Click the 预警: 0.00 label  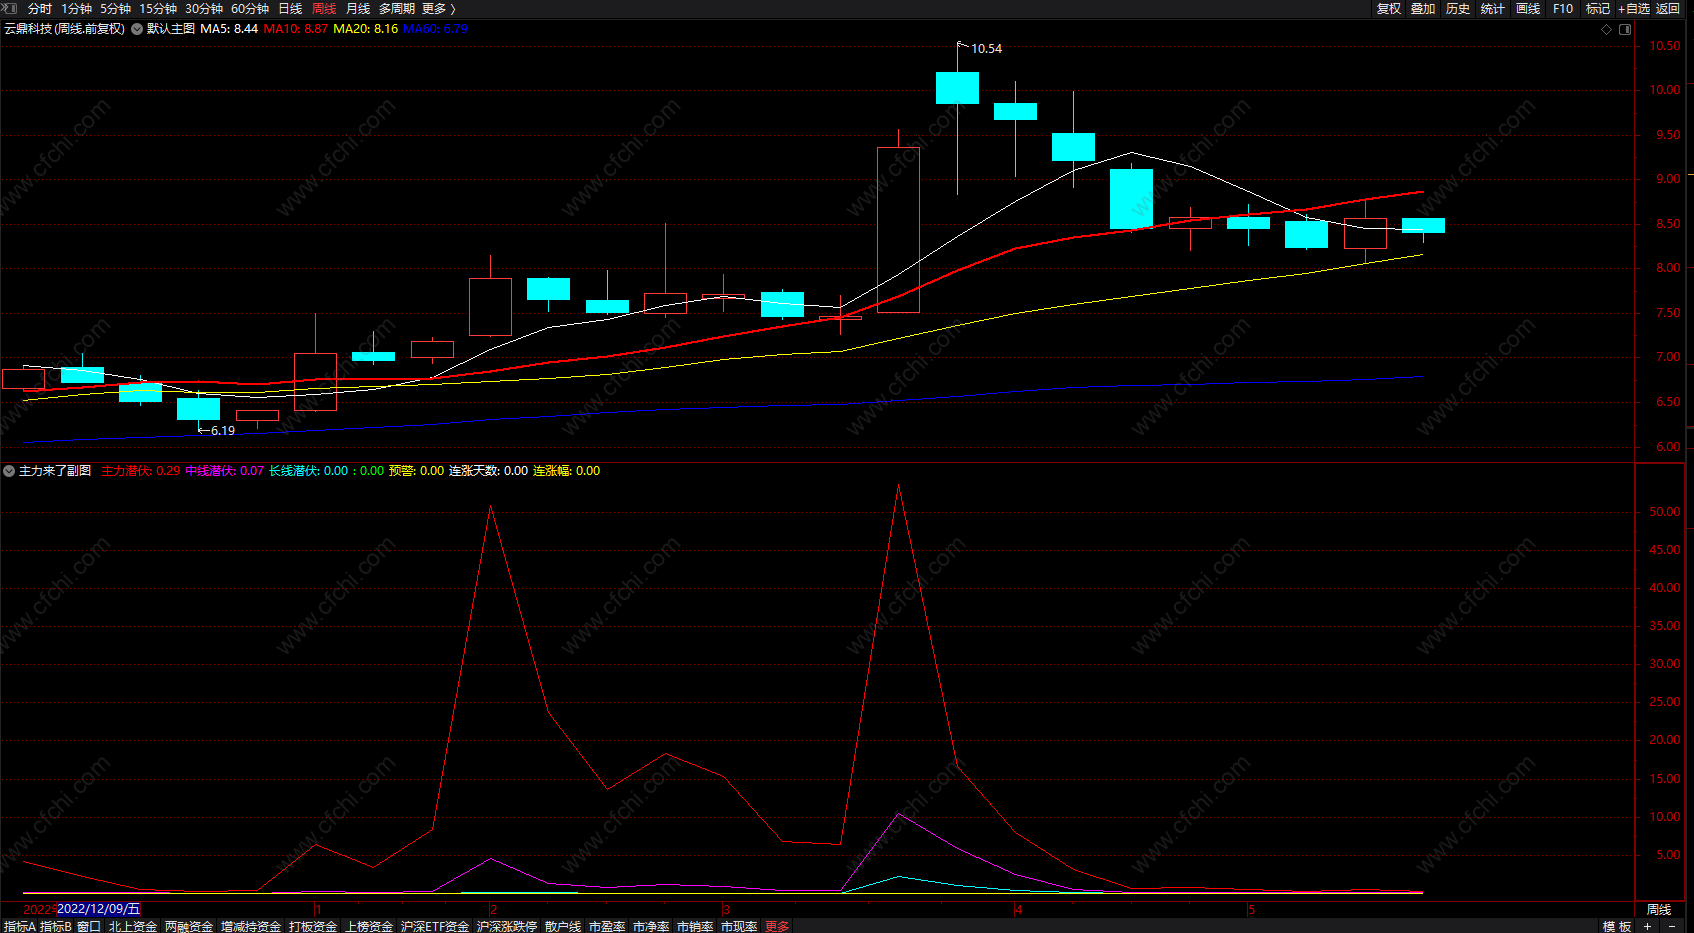(x=417, y=471)
